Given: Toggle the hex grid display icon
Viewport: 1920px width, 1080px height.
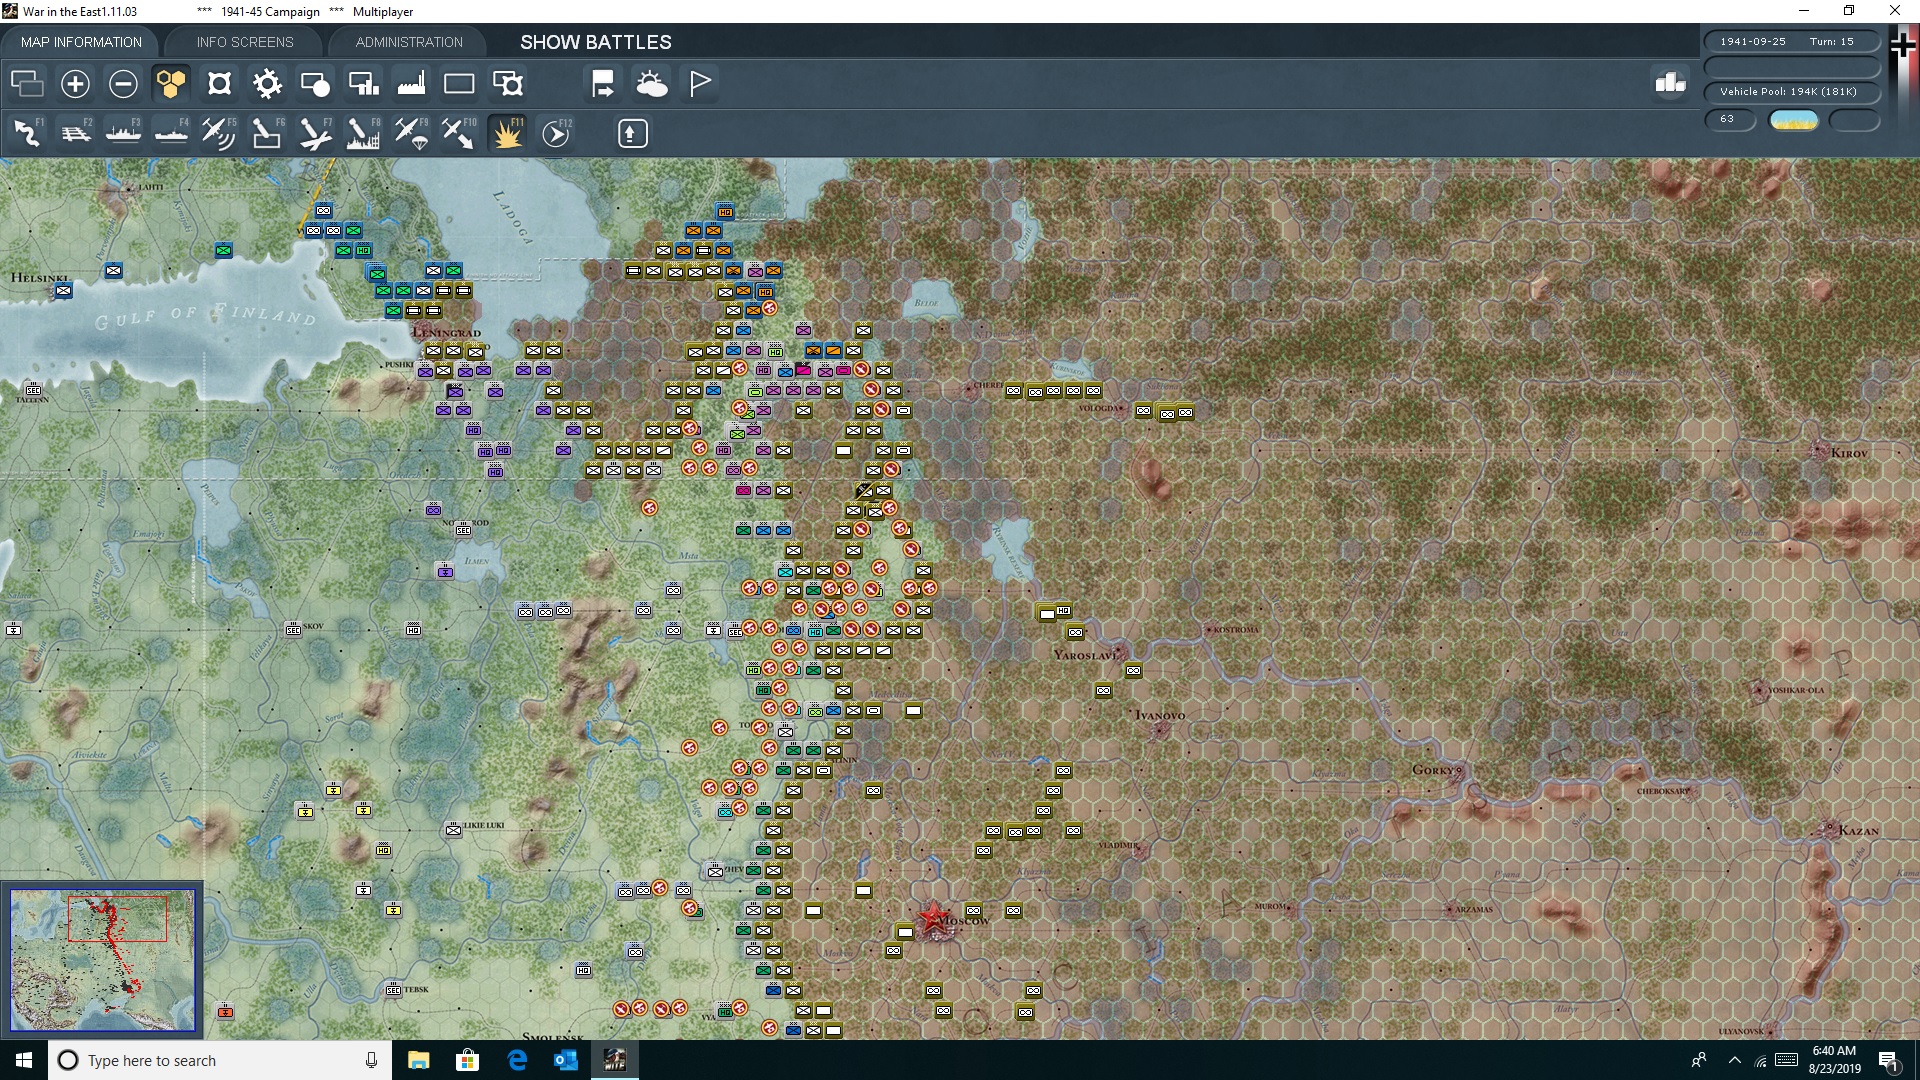Looking at the screenshot, I should [x=171, y=84].
